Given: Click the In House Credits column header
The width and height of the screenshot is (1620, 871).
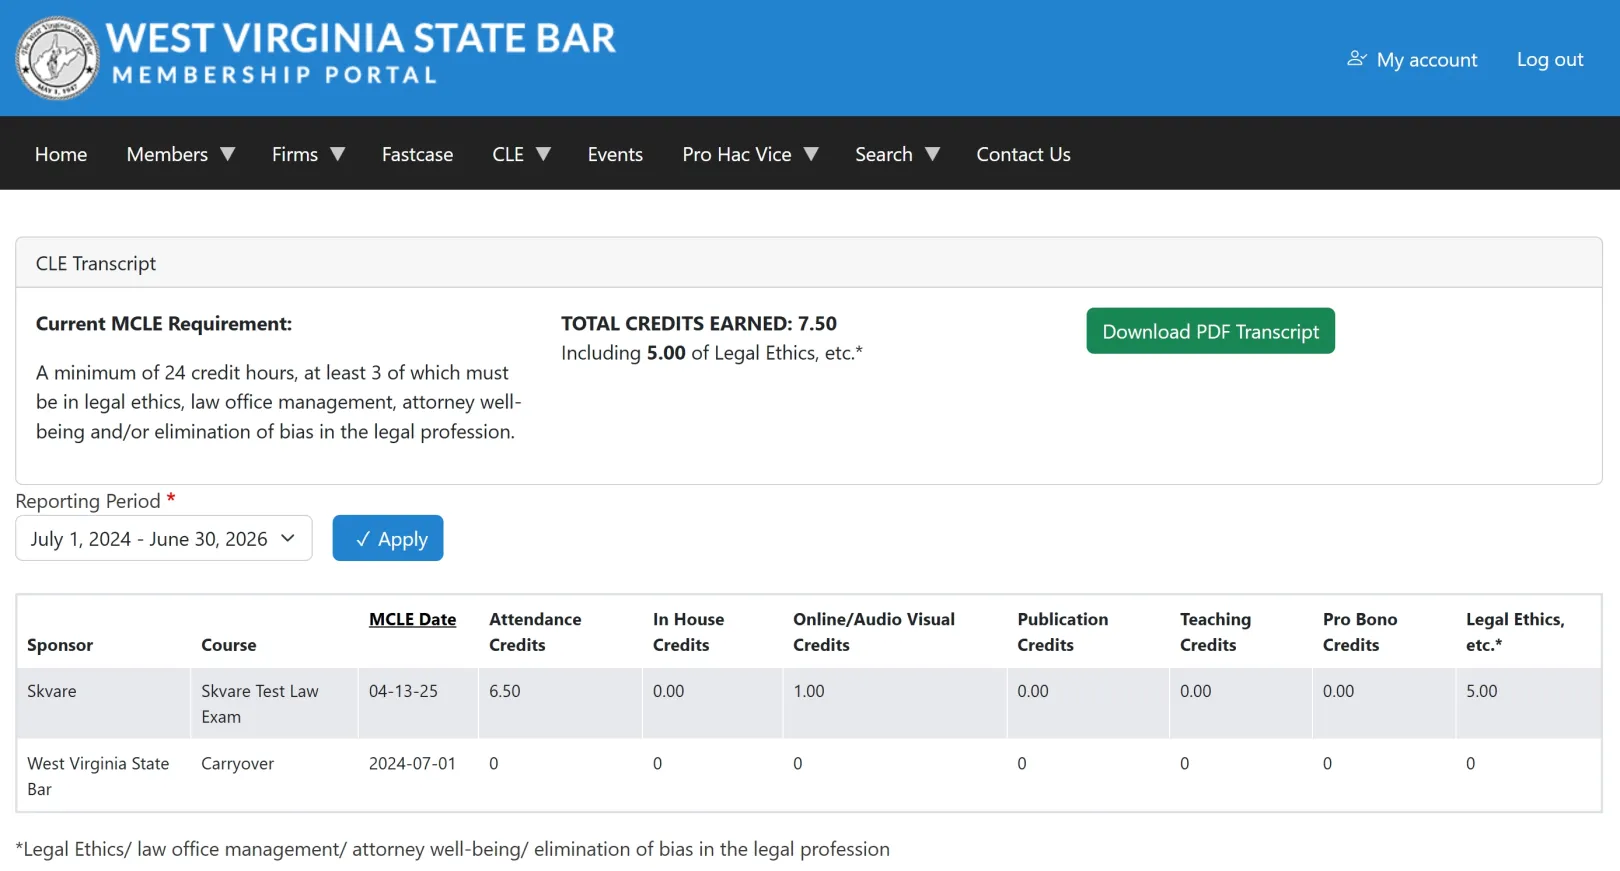Looking at the screenshot, I should (688, 632).
